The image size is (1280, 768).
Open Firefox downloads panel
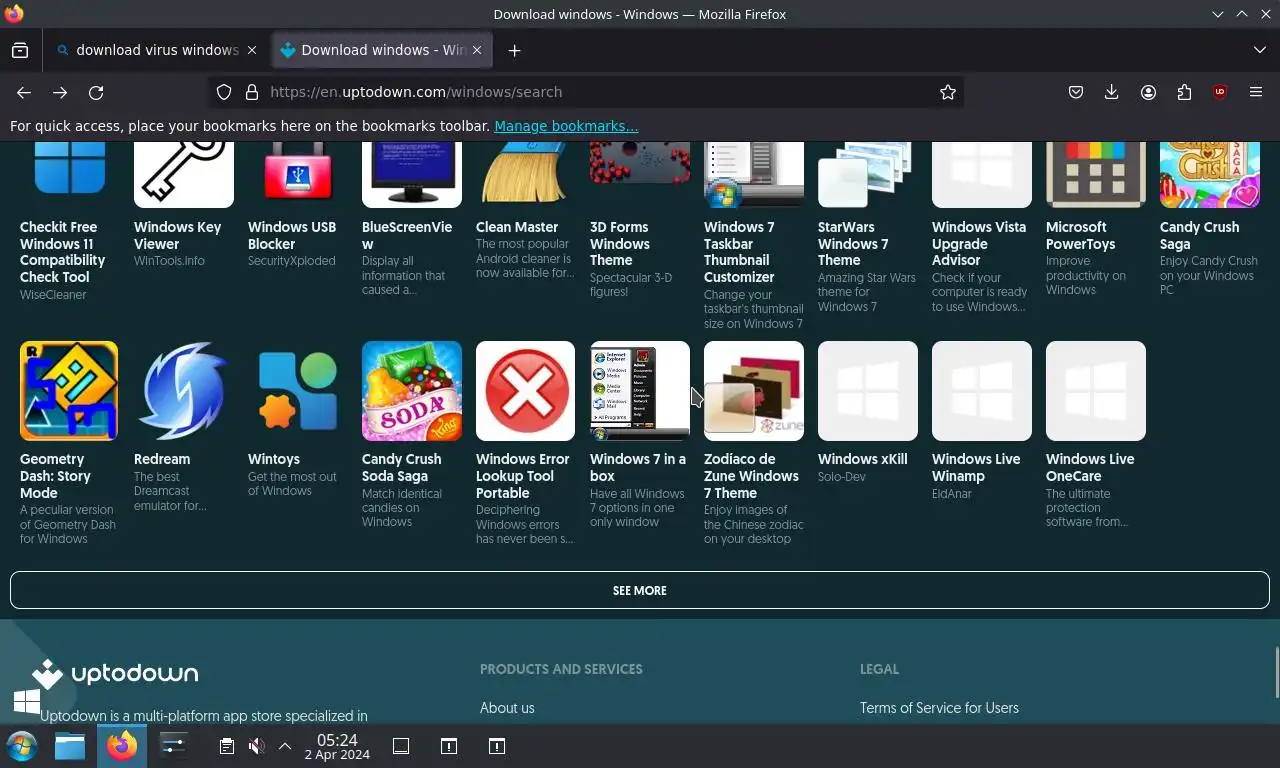coord(1111,92)
